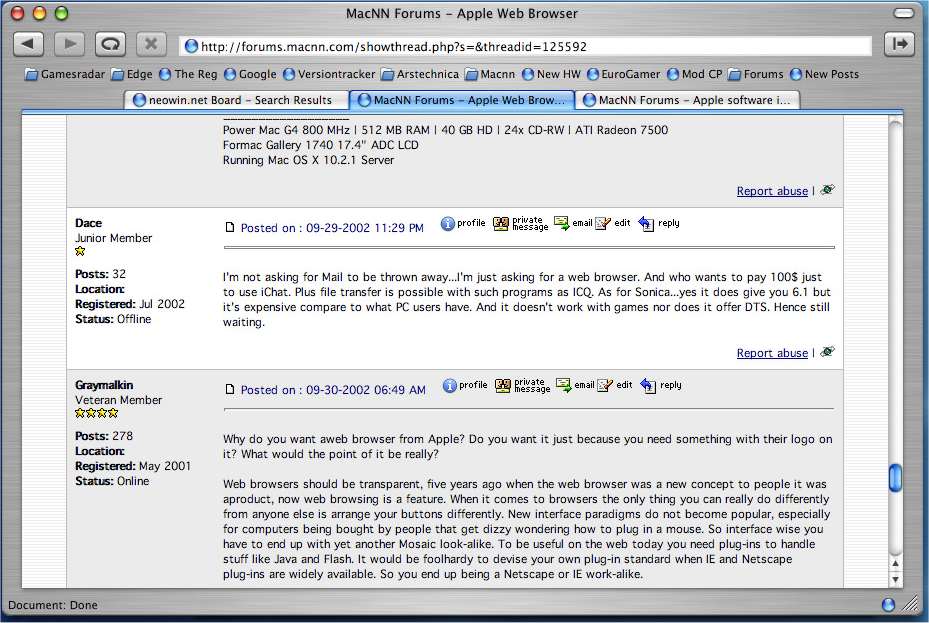Click 'Running Mac OS X 10.2.1 Server' signature text
Viewport: 929px width, 623px height.
(308, 160)
